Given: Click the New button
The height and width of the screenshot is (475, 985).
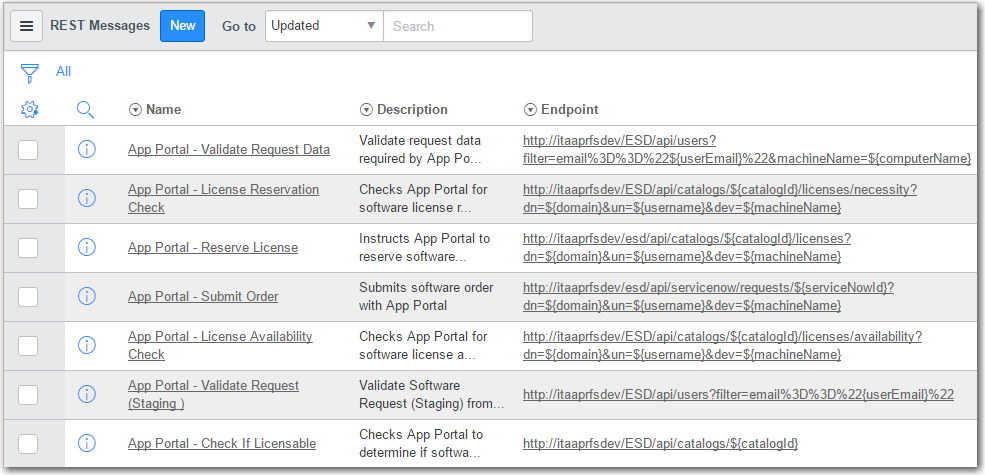Looking at the screenshot, I should tap(182, 26).
